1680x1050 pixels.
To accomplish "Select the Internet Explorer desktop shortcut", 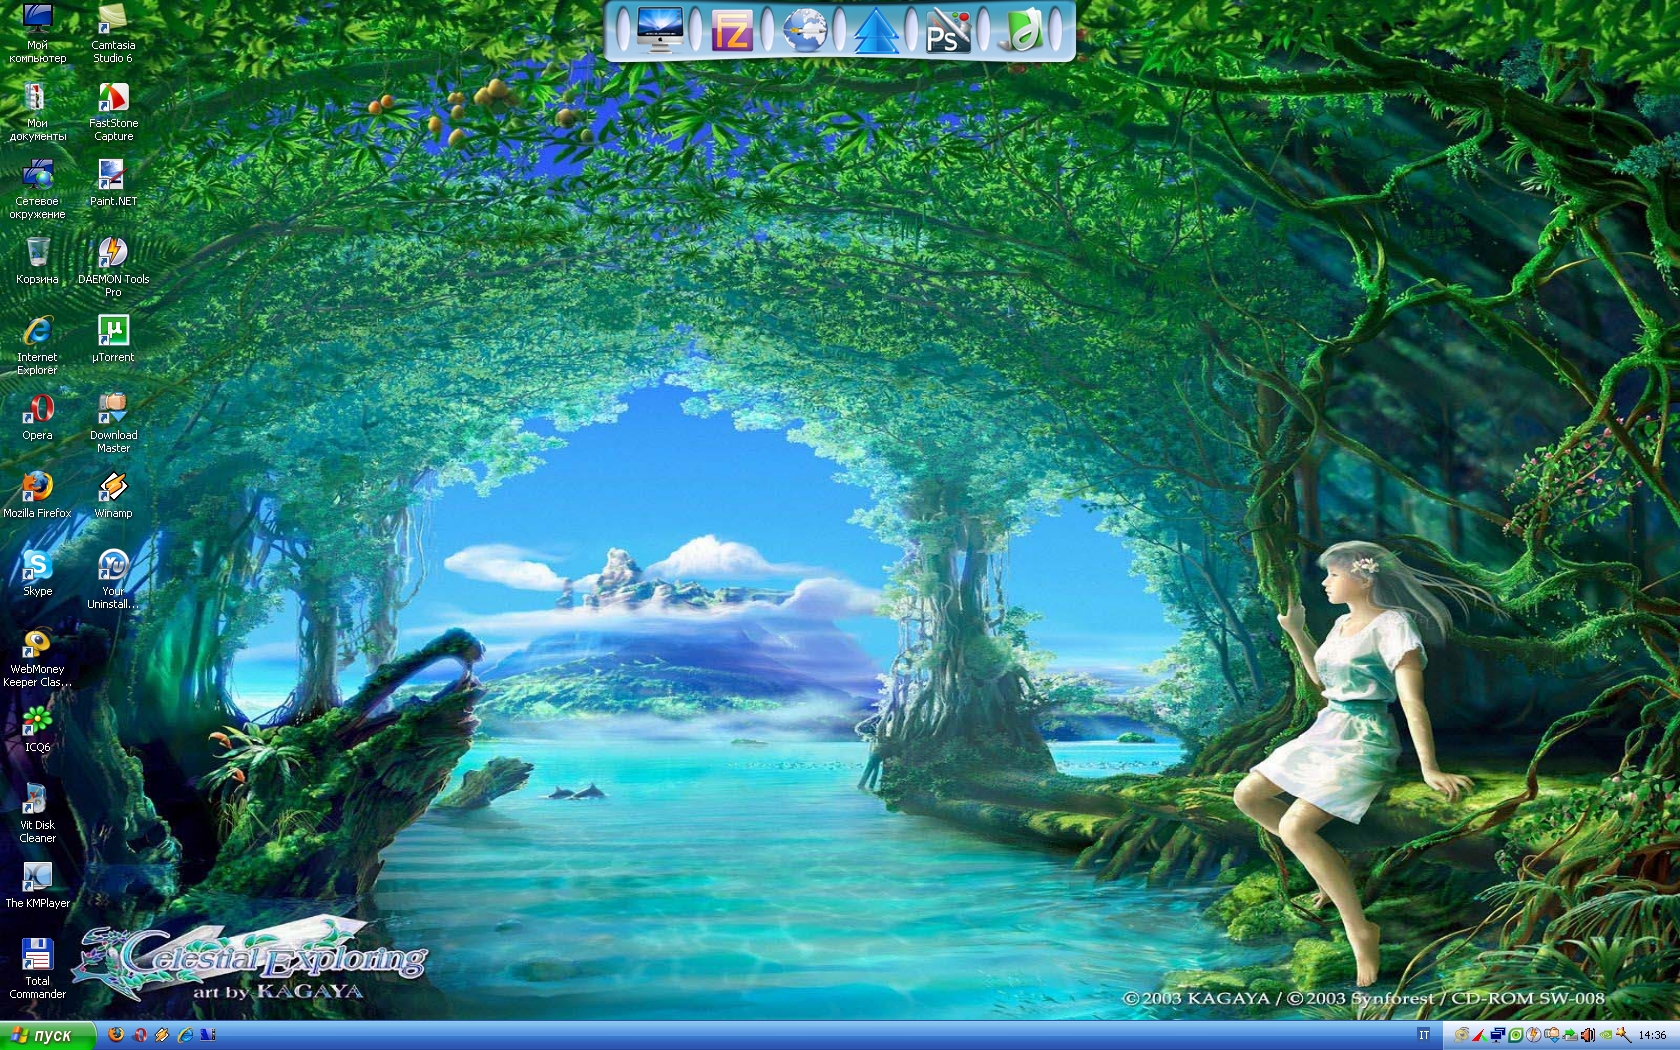I will coord(37,345).
